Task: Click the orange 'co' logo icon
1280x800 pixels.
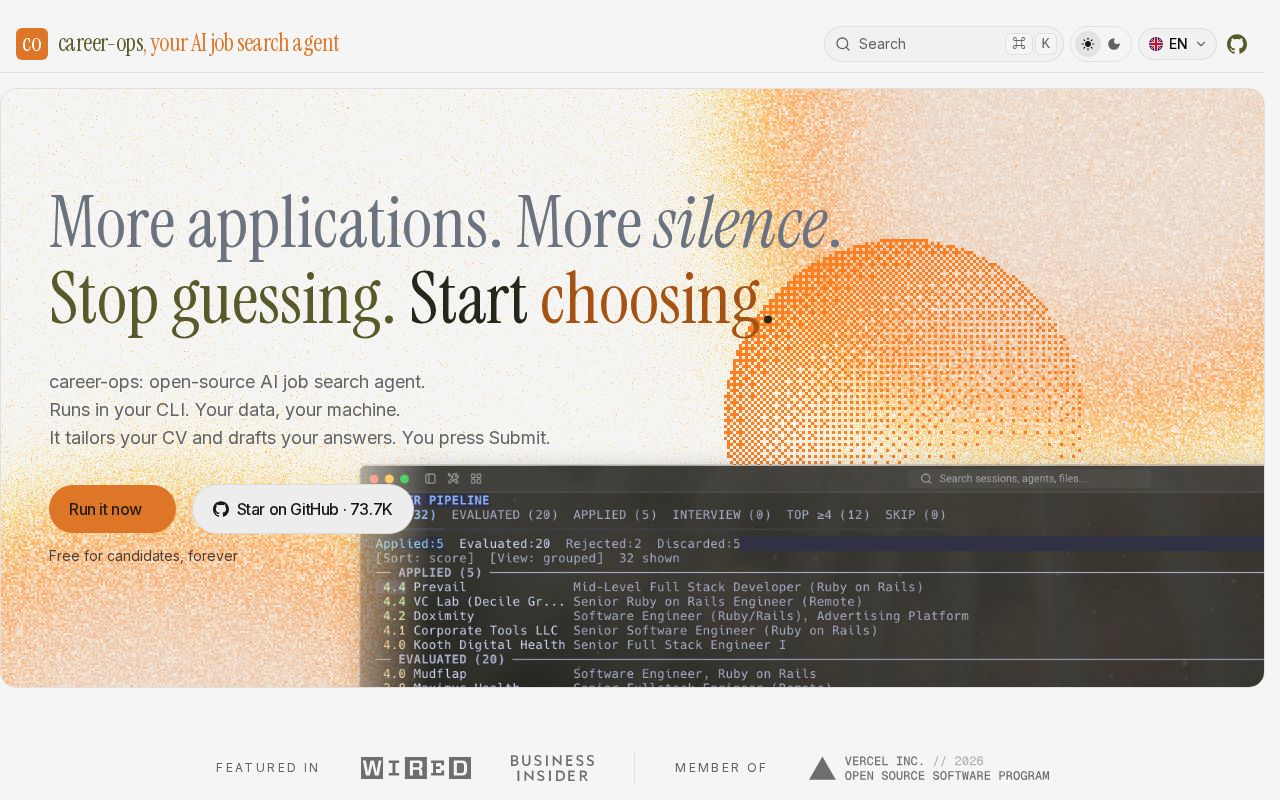Action: pos(32,44)
